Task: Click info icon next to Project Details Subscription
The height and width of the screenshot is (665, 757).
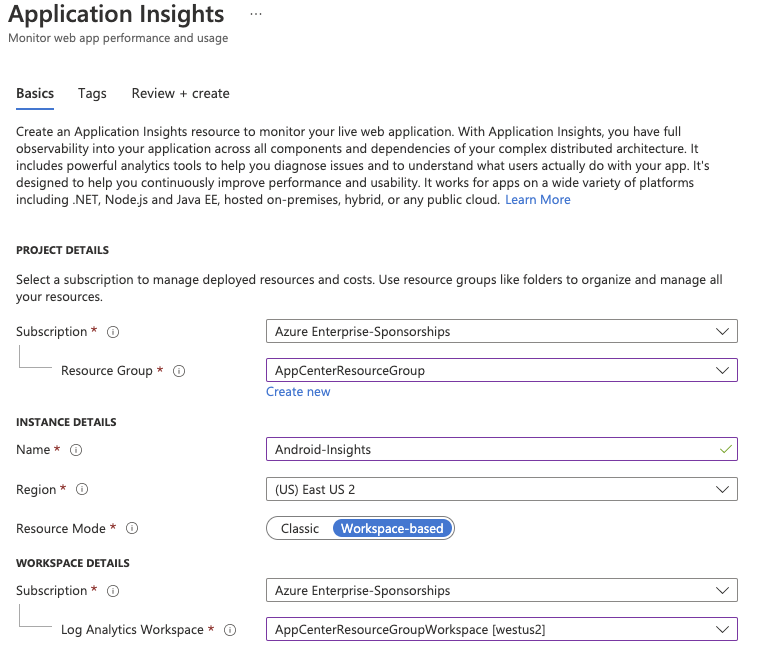Action: [x=113, y=332]
